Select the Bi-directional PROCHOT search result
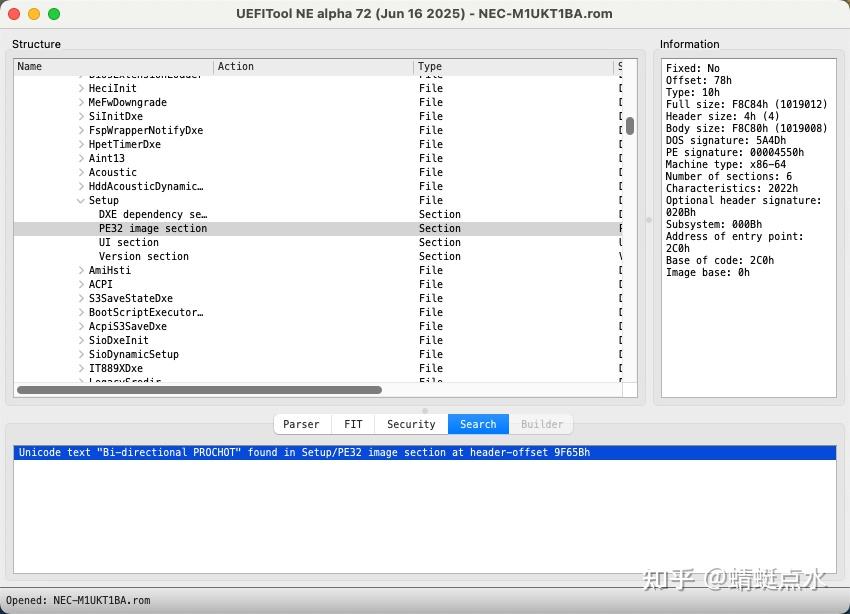The width and height of the screenshot is (850, 614). click(300, 452)
